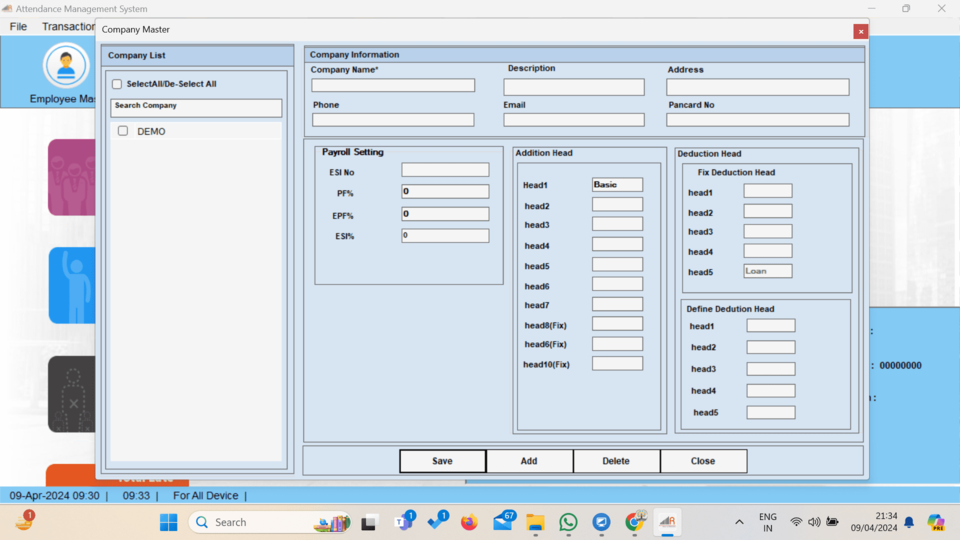Click the Define Dedution head1 field
The width and height of the screenshot is (960, 540).
(x=771, y=326)
